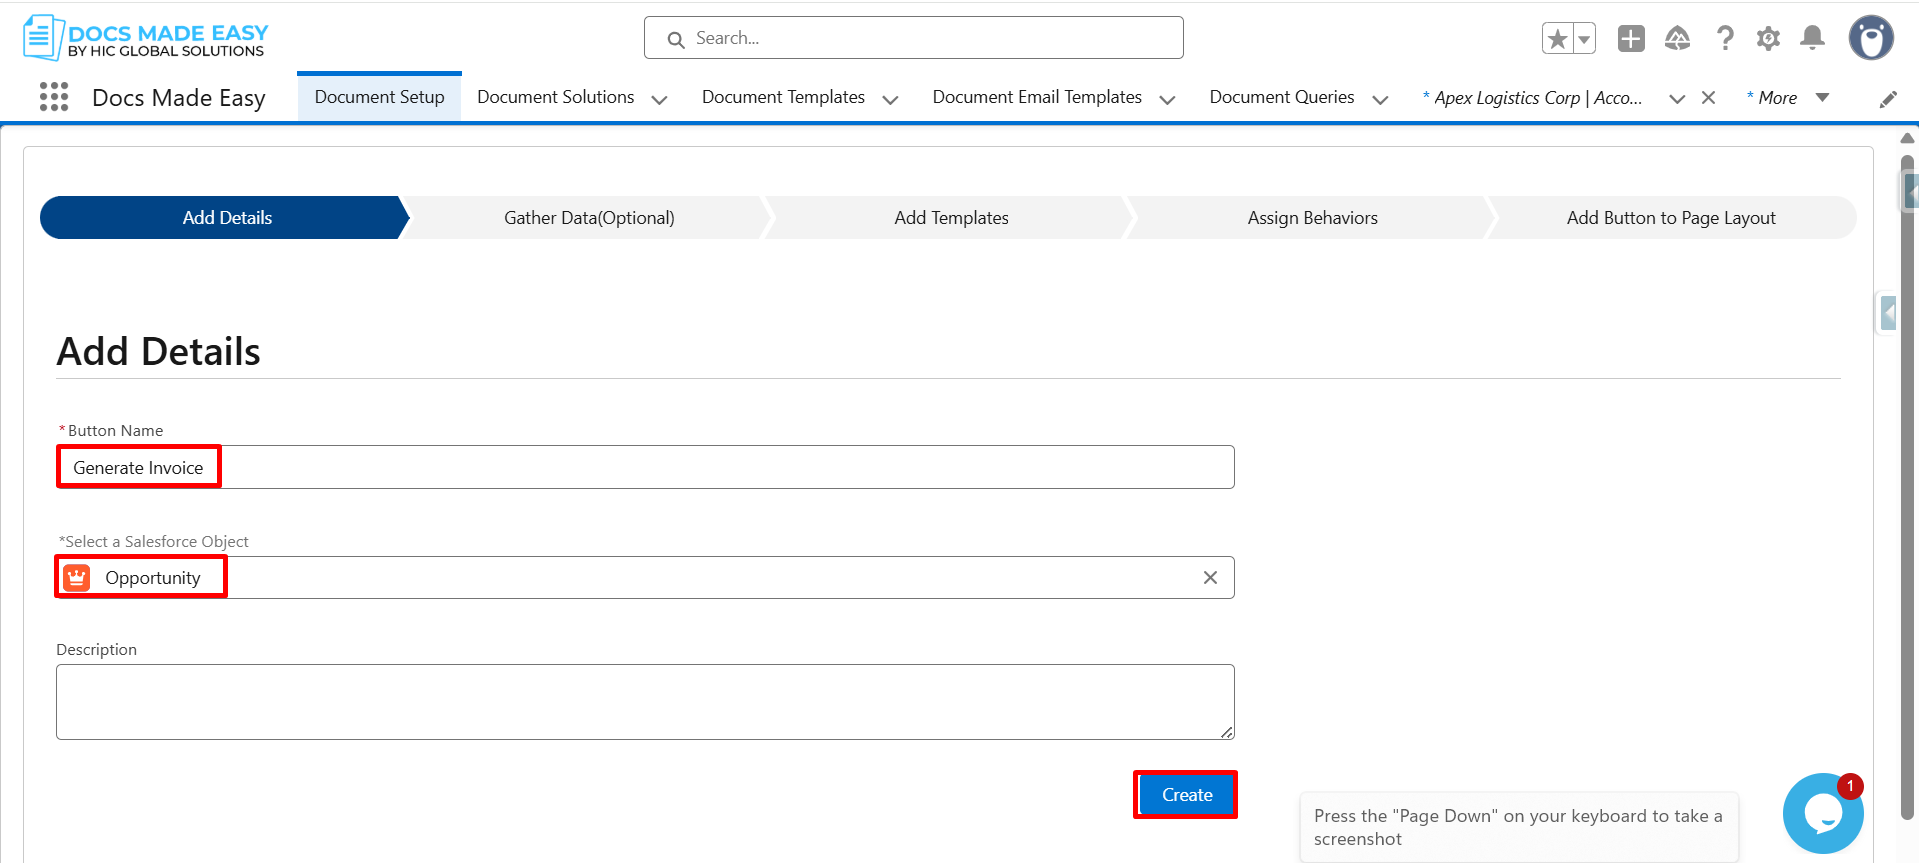Open the Setup gear icon
This screenshot has width=1919, height=863.
[1768, 39]
